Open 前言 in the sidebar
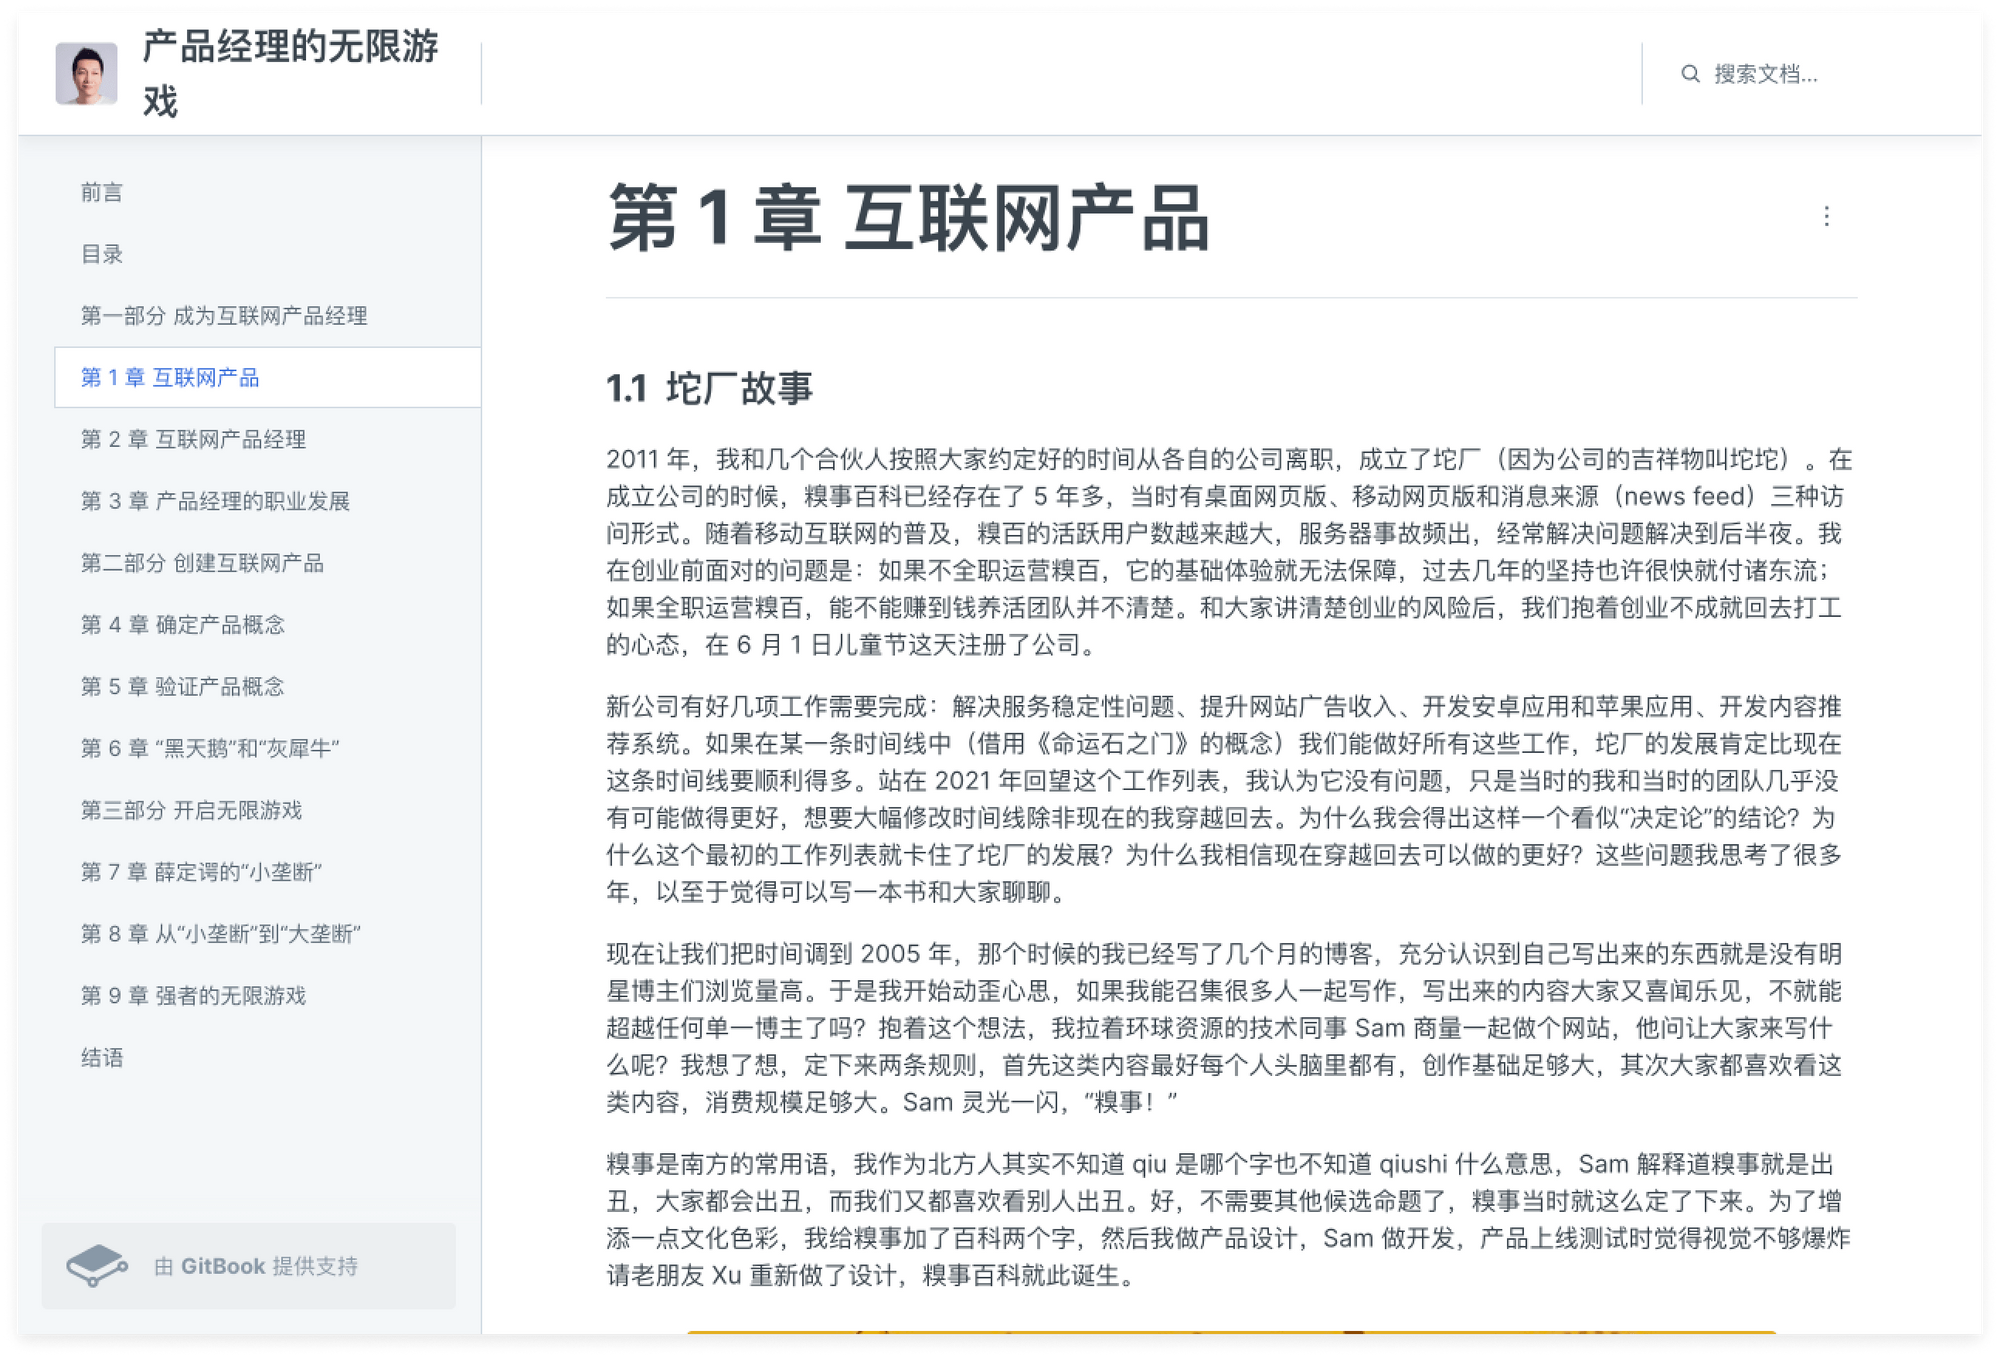 pyautogui.click(x=102, y=192)
